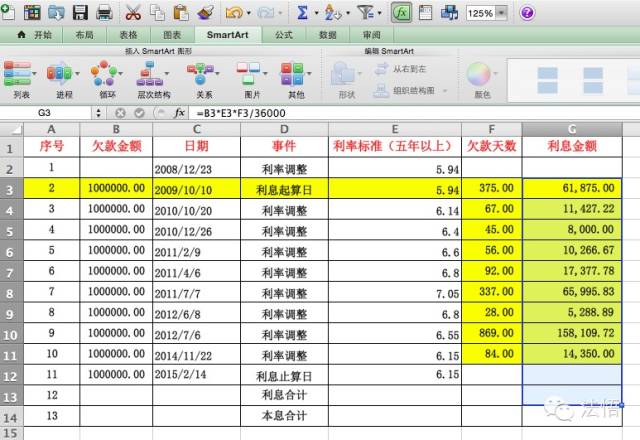Open the Media Browser icon
The height and width of the screenshot is (440, 640).
(449, 13)
